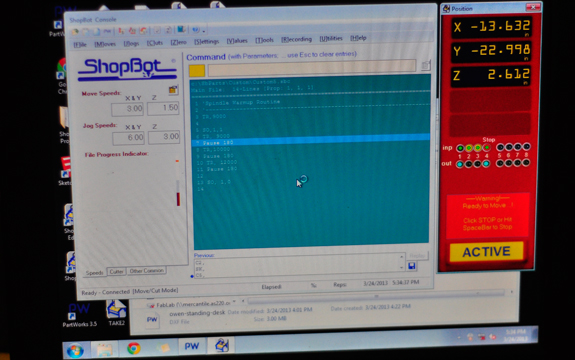Click the blue help icon in toolbar
This screenshot has width=575, height=360.
[195, 30]
